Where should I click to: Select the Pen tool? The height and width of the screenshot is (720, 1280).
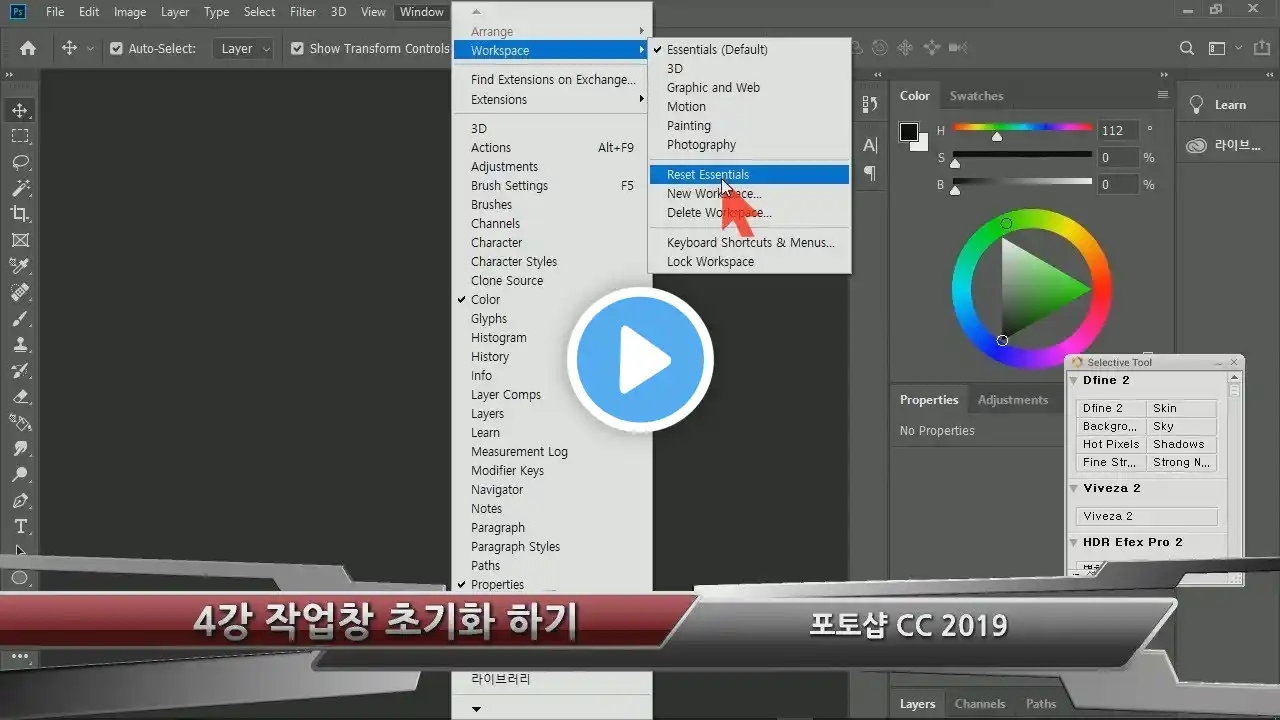[20, 500]
